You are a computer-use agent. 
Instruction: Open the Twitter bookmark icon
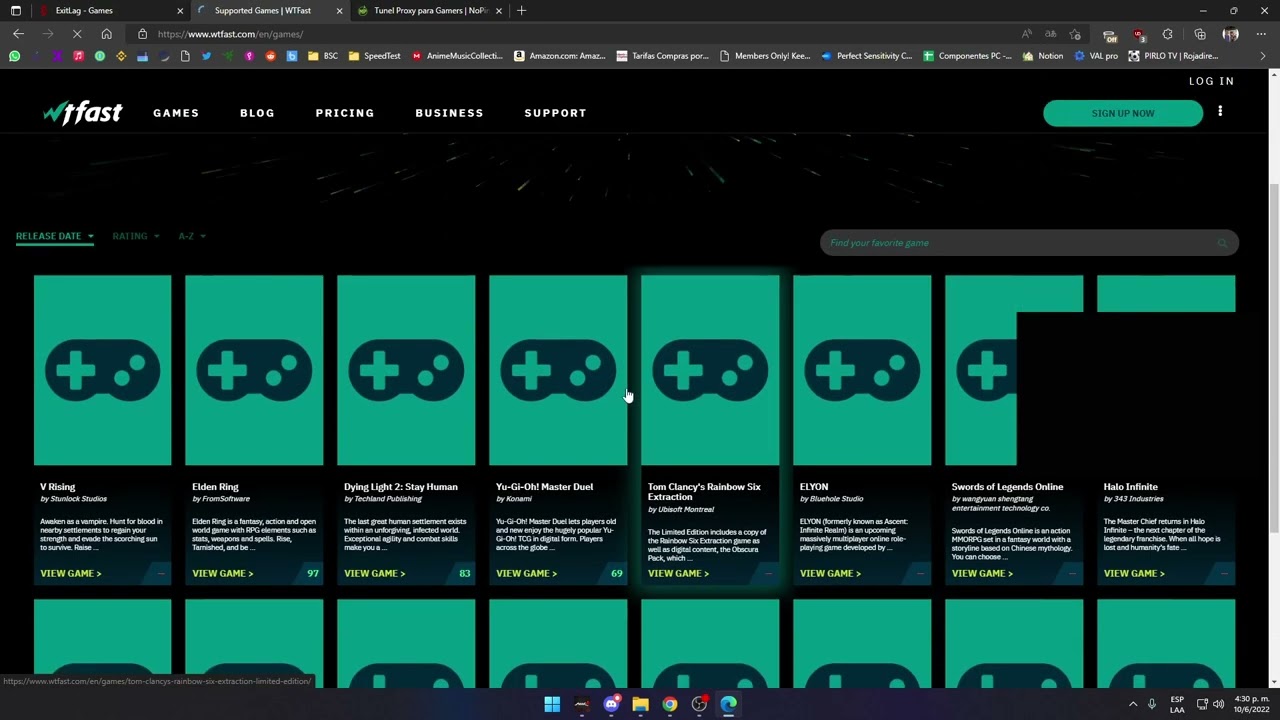point(206,56)
